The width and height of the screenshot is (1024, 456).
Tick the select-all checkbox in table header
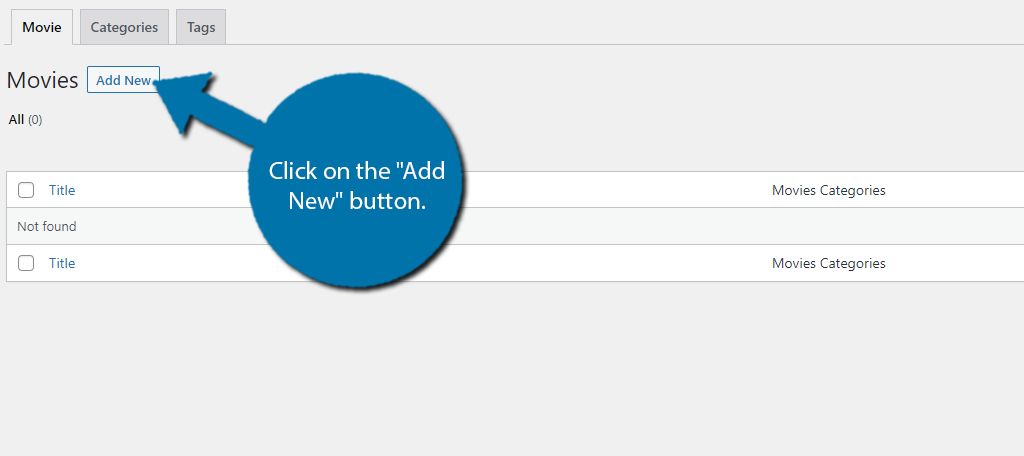[26, 190]
